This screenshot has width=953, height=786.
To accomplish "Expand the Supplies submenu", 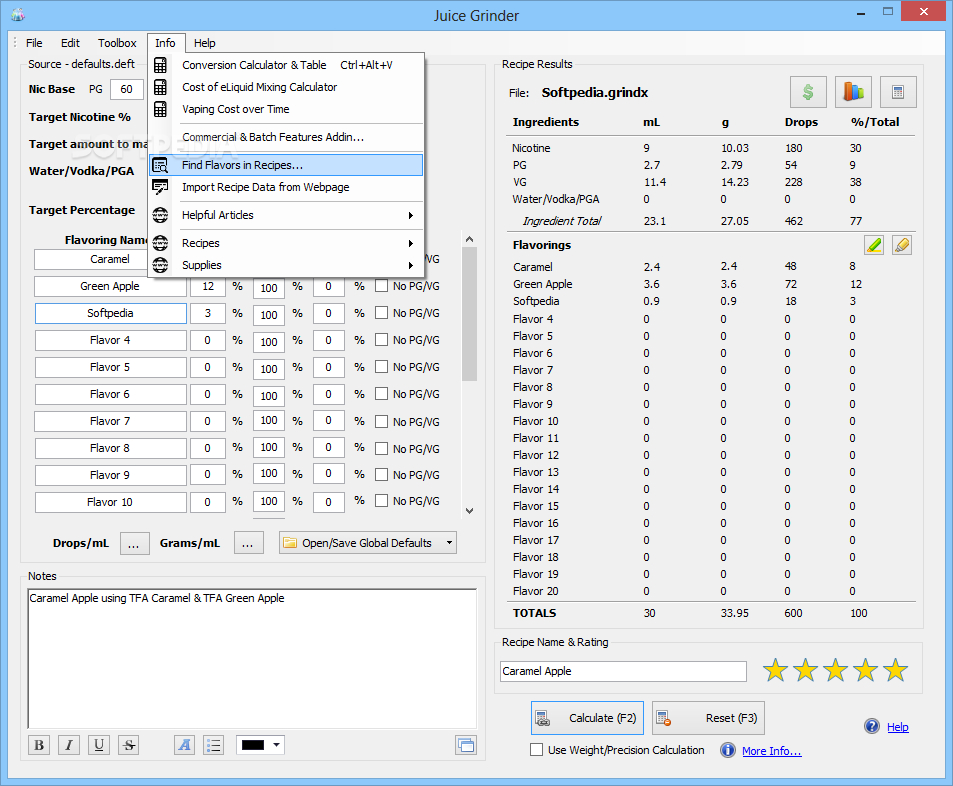I will tap(411, 265).
